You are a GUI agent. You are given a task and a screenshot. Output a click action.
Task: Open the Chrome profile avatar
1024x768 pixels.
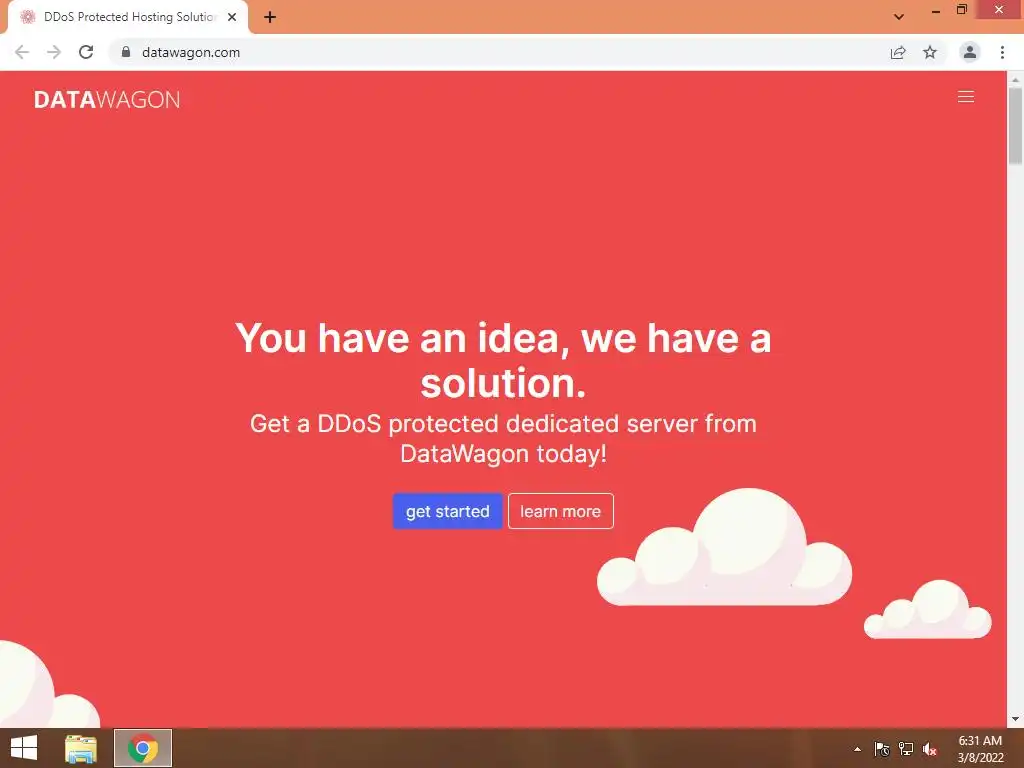click(970, 52)
